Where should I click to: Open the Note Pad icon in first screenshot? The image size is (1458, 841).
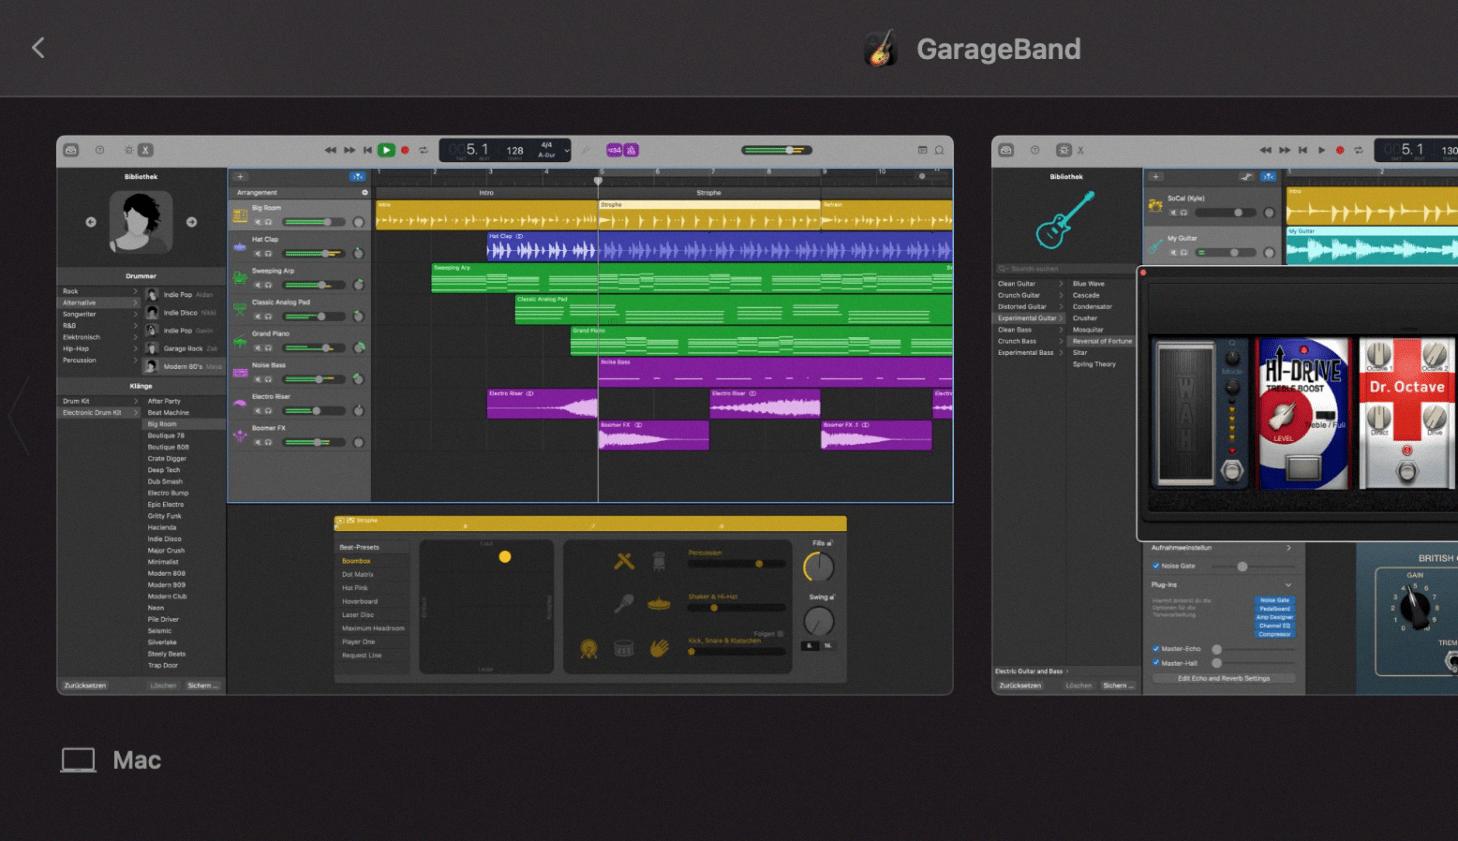click(x=922, y=150)
